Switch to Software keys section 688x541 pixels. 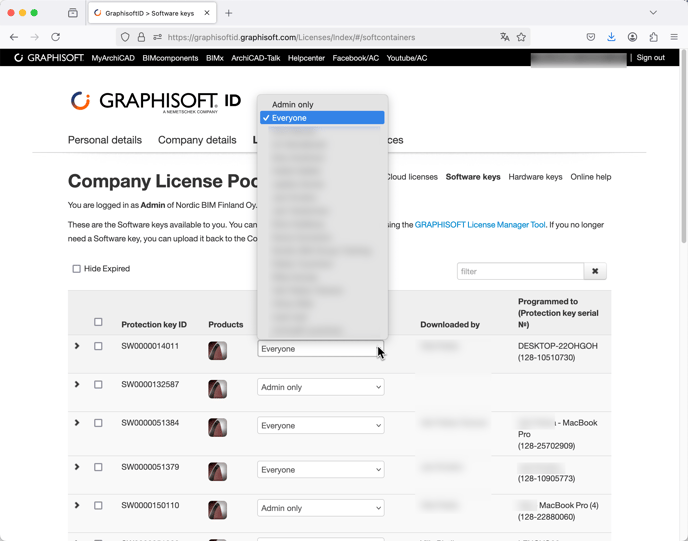click(473, 177)
